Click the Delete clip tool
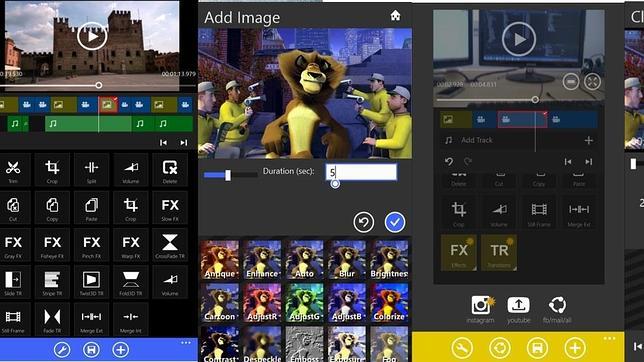The height and width of the screenshot is (362, 644). tap(170, 170)
